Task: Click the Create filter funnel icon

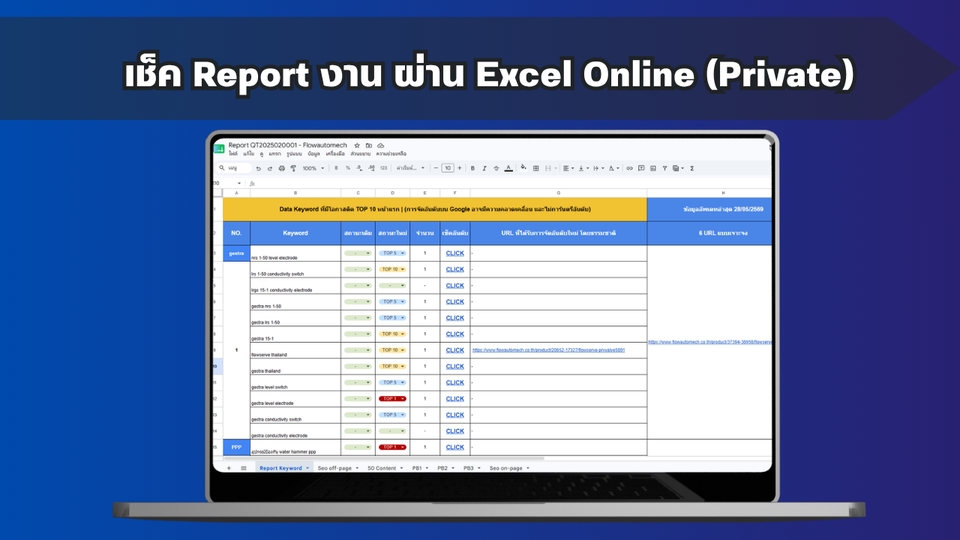Action: [664, 168]
